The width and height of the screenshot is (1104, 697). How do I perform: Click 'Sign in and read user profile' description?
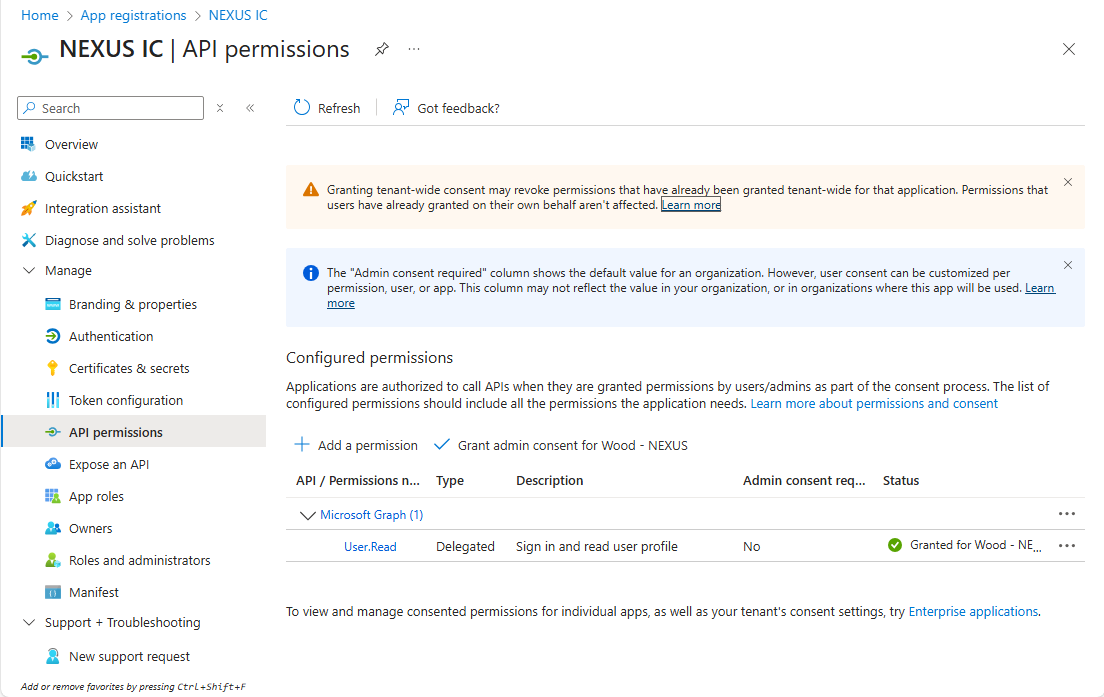[x=596, y=546]
